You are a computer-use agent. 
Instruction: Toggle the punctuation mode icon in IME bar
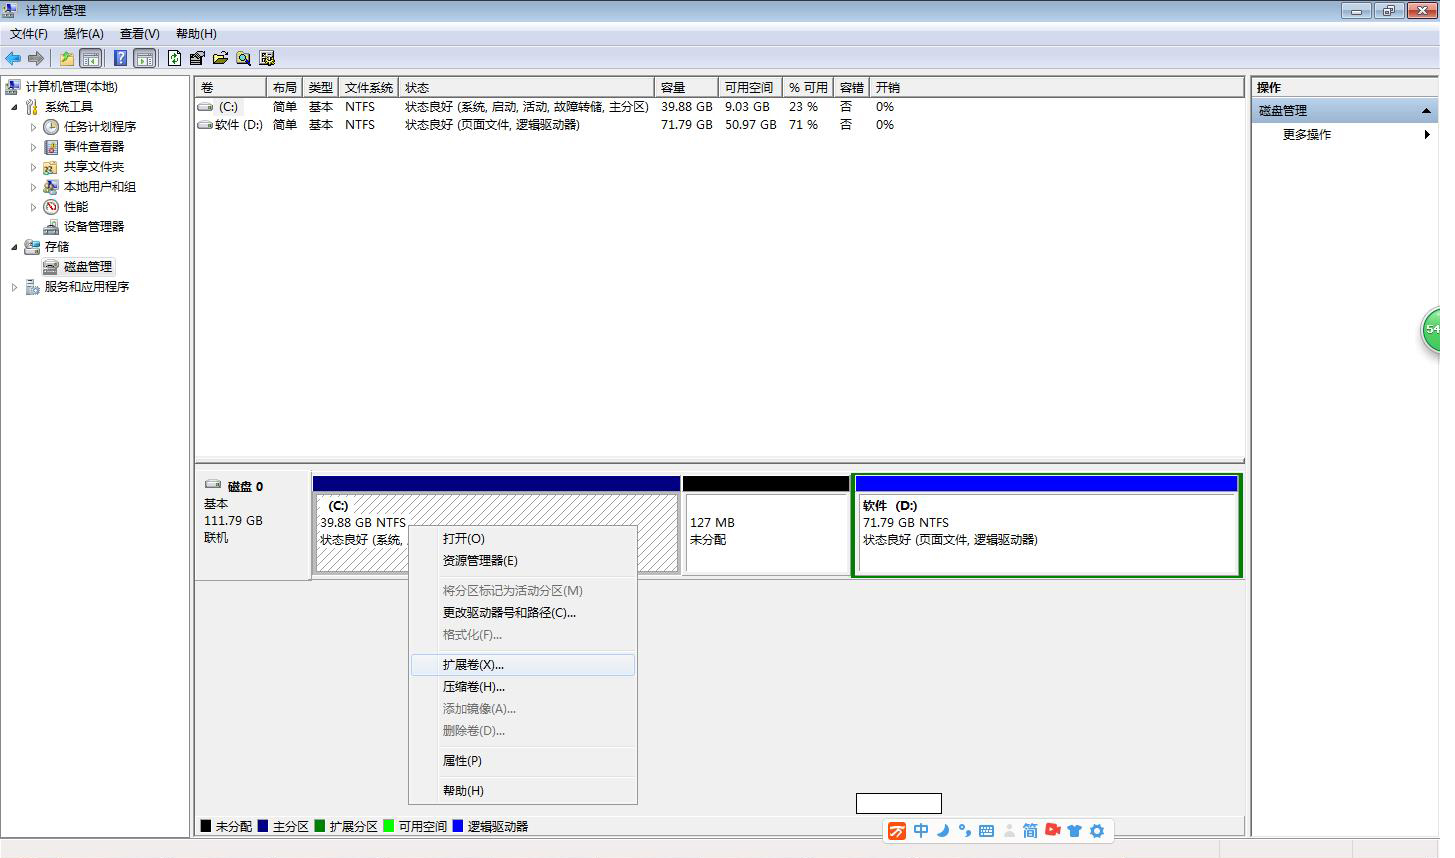tap(964, 831)
